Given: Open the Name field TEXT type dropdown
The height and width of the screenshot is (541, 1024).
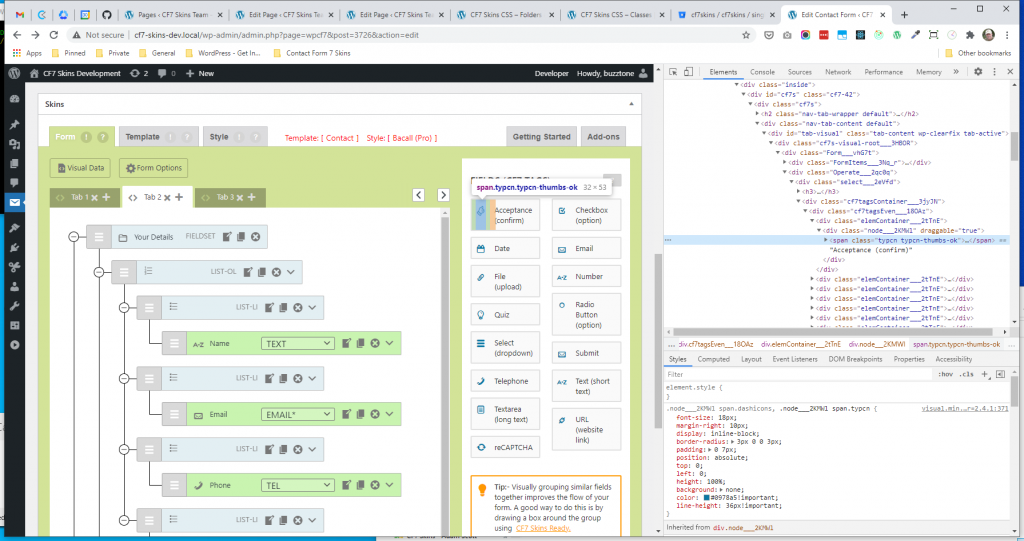Looking at the screenshot, I should click(x=297, y=344).
